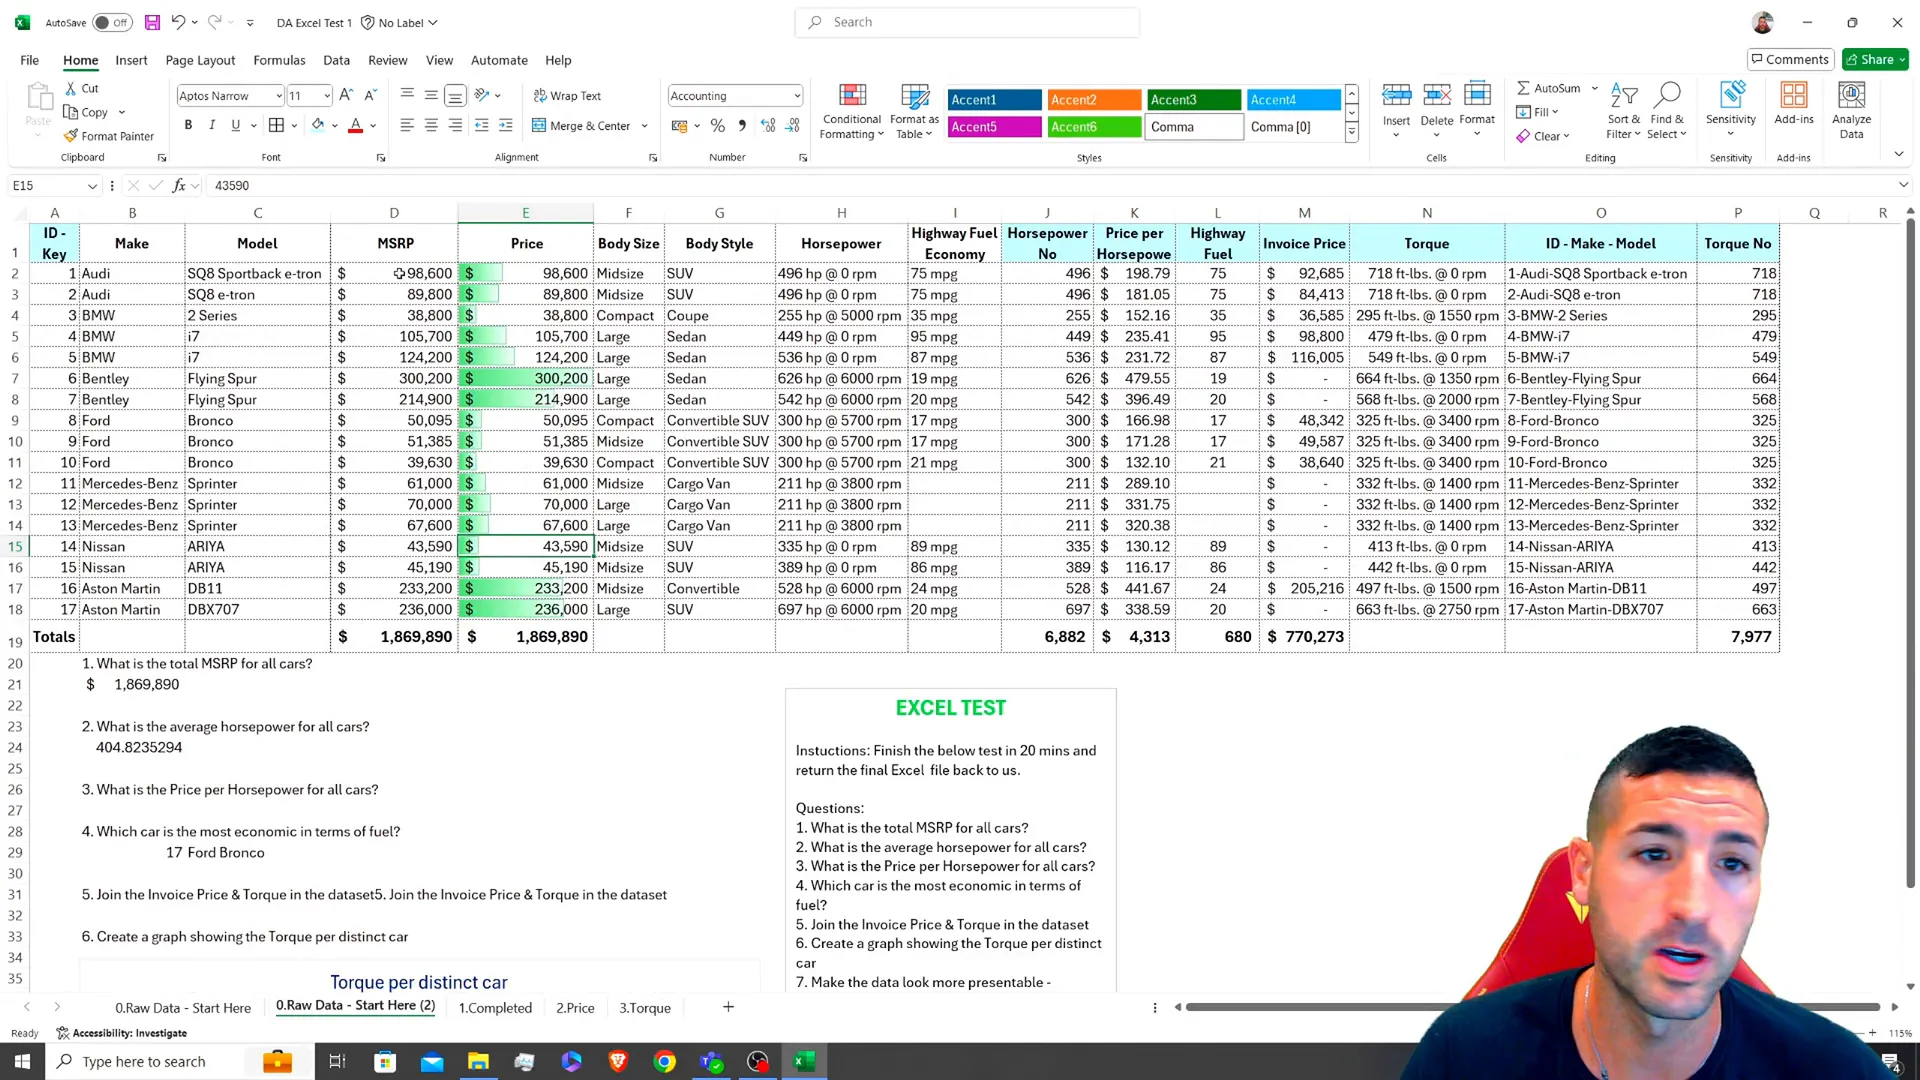This screenshot has height=1080, width=1920.
Task: Open the Name Box dropdown
Action: tap(92, 186)
